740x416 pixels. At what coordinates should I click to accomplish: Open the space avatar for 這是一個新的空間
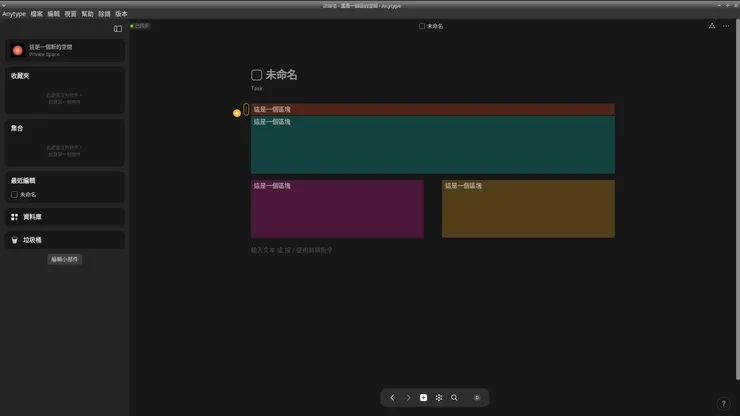point(17,51)
